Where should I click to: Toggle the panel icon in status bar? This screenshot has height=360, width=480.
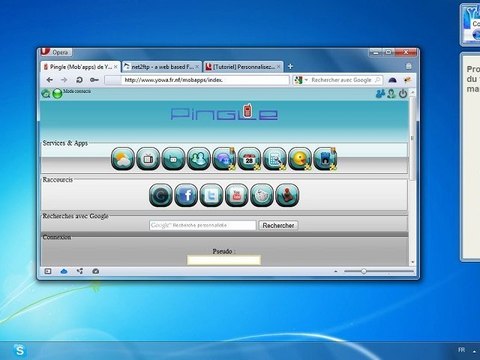click(48, 271)
